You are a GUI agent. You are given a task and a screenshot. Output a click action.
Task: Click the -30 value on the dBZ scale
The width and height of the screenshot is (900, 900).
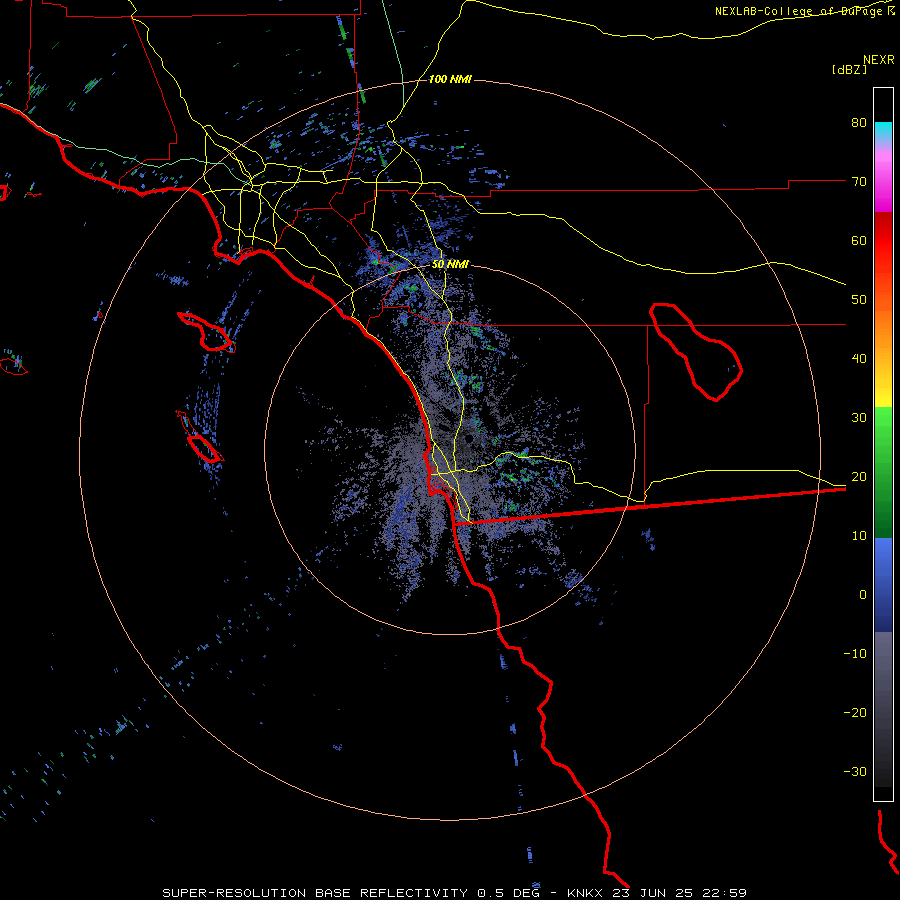[x=855, y=771]
